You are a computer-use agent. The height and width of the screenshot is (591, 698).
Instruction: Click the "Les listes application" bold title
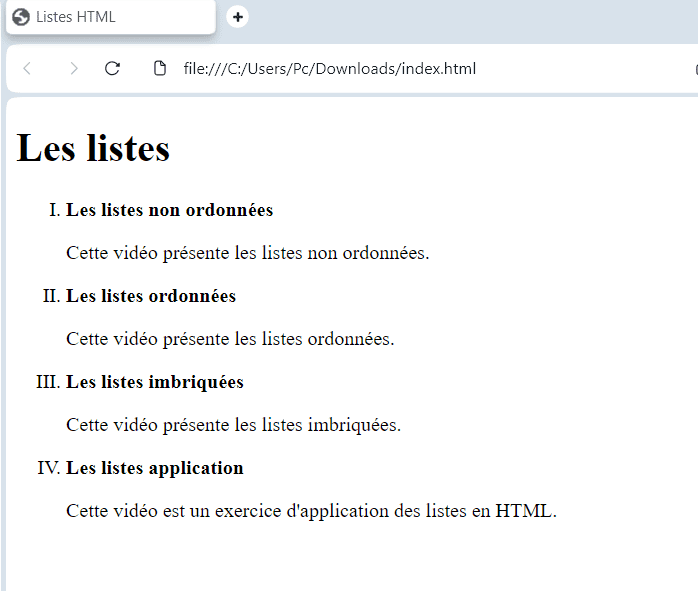155,468
